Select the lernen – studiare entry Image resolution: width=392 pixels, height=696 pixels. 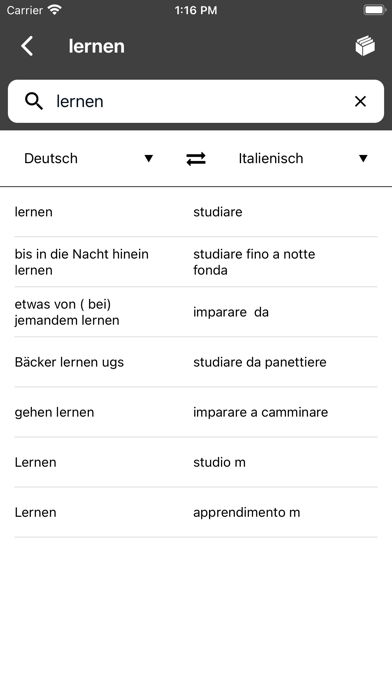click(196, 212)
